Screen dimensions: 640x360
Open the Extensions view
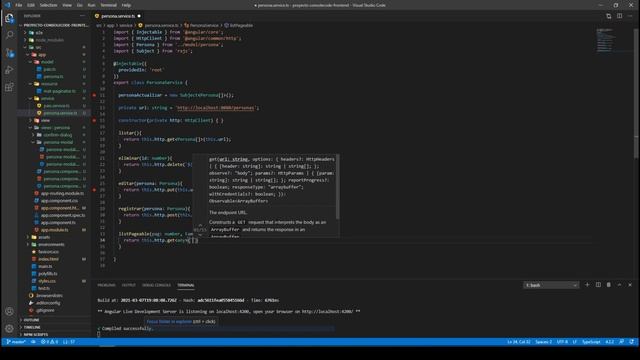(9, 87)
